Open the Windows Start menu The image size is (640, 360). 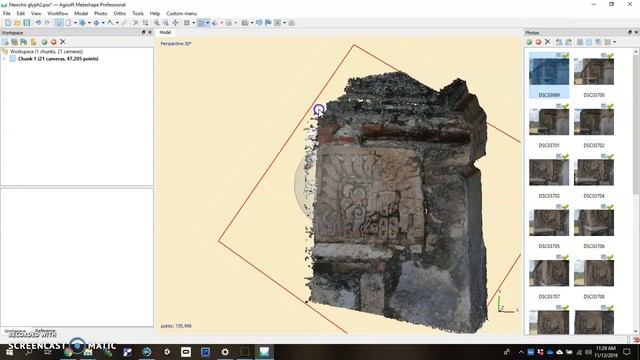pyautogui.click(x=9, y=352)
